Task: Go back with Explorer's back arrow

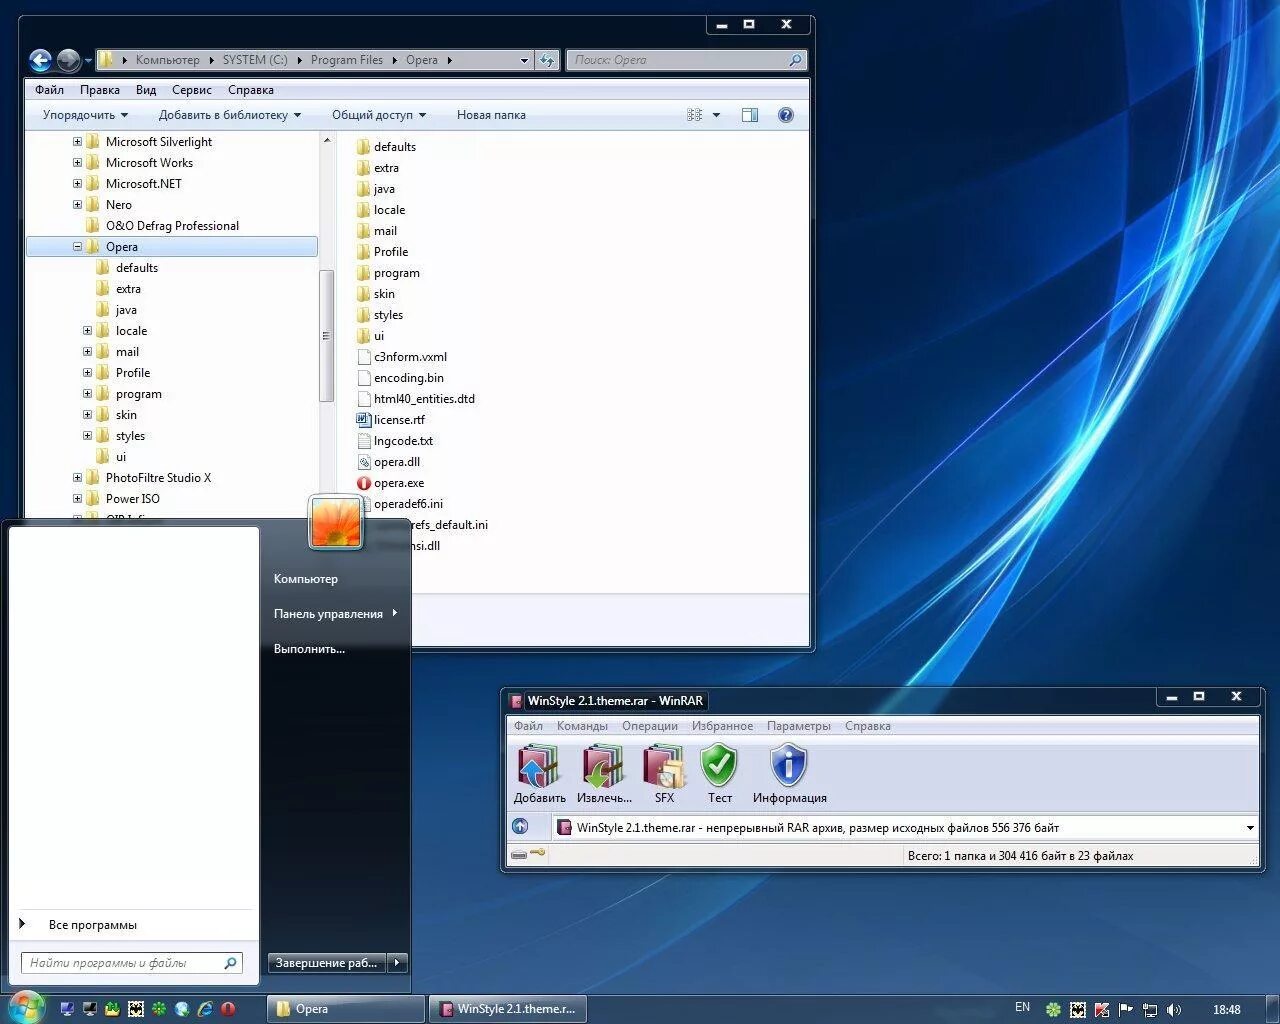Action: click(x=40, y=61)
